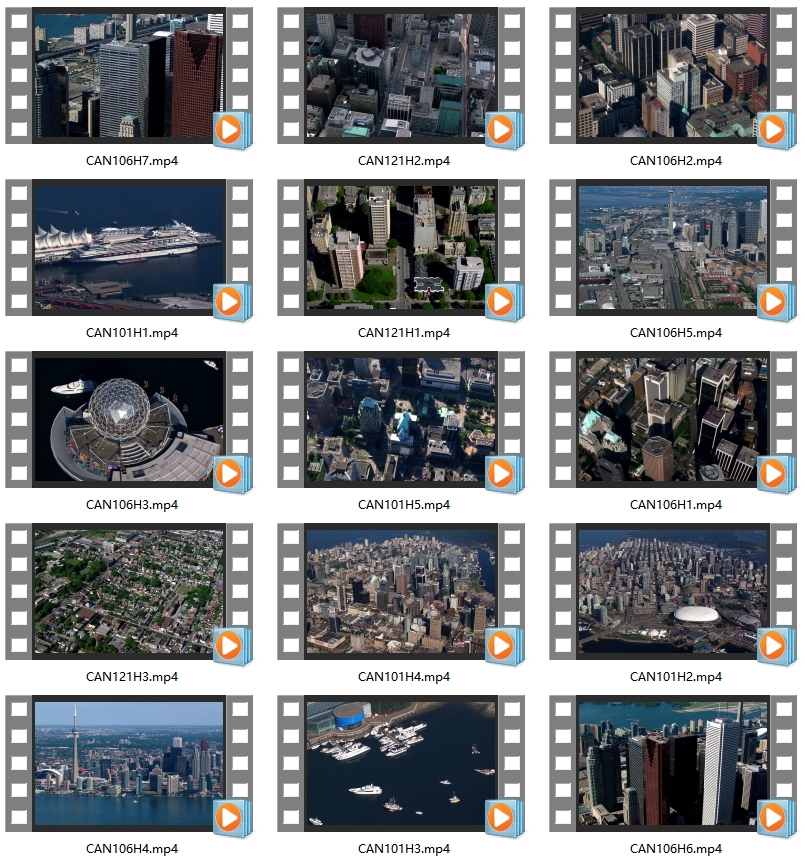Click the play icon on CAN101H1.mp4
805x866 pixels.
pyautogui.click(x=232, y=302)
